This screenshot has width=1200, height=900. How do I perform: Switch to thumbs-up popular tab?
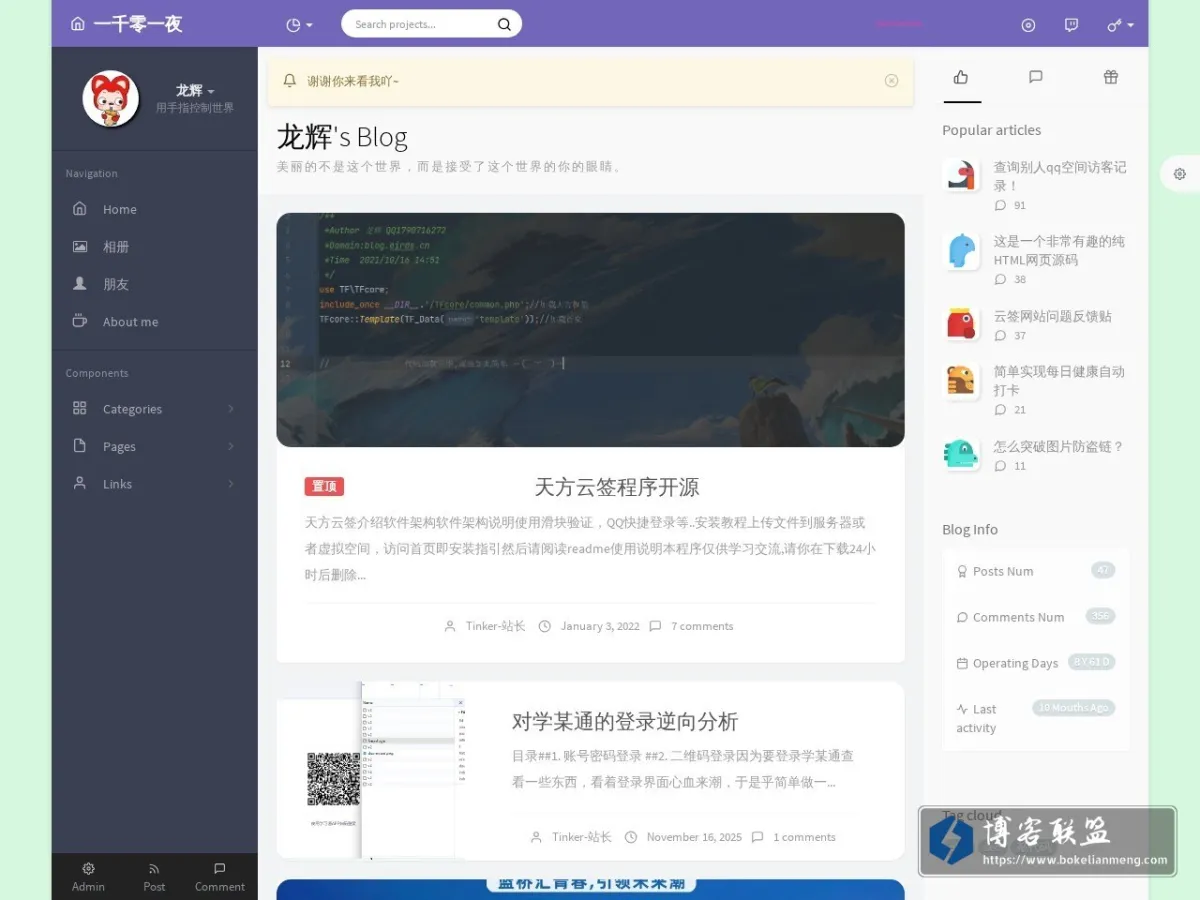pyautogui.click(x=961, y=77)
